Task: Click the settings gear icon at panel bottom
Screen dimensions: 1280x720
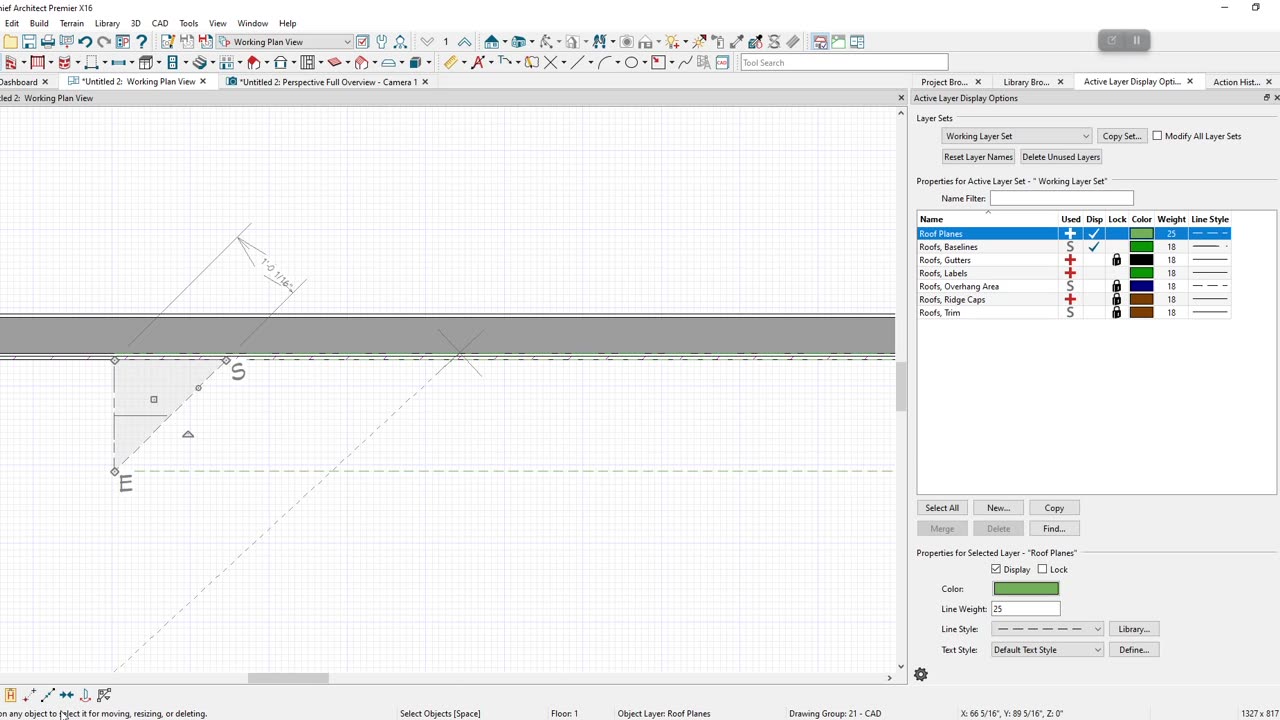Action: [x=921, y=675]
